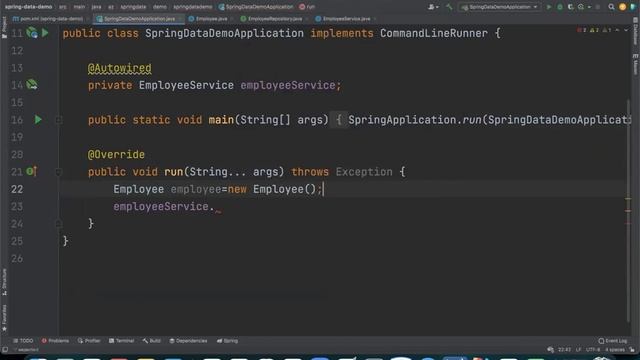Click the Exception keyword on line 21
The image size is (640, 360).
tap(364, 171)
